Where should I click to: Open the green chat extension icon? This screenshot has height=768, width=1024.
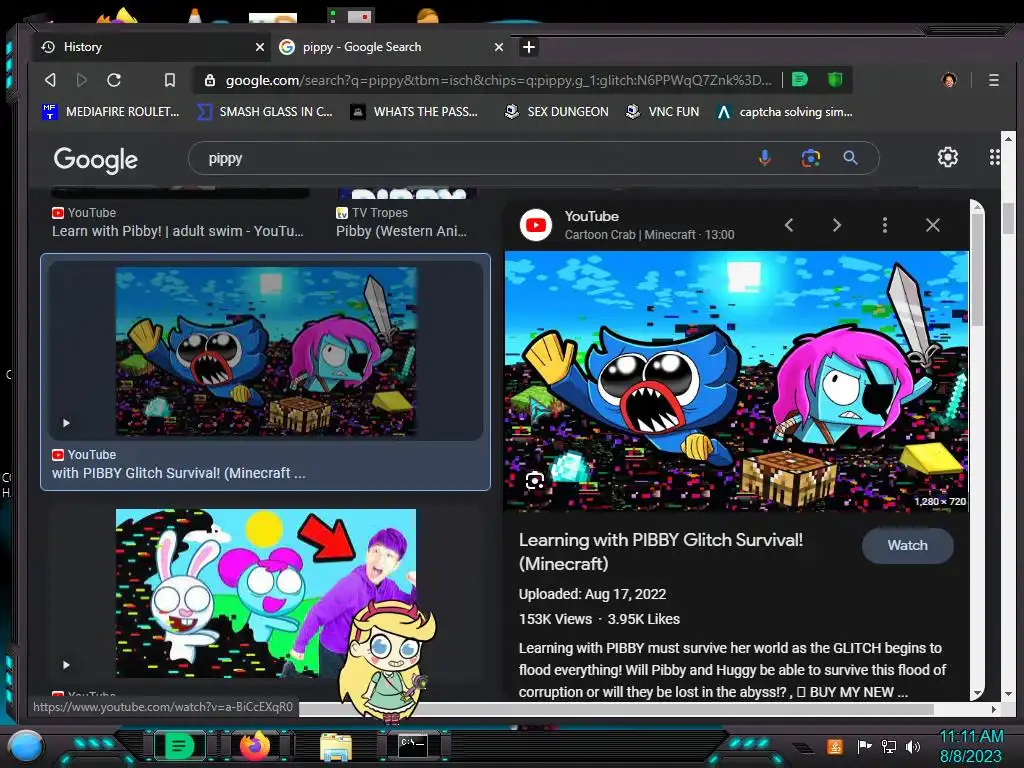pos(799,80)
